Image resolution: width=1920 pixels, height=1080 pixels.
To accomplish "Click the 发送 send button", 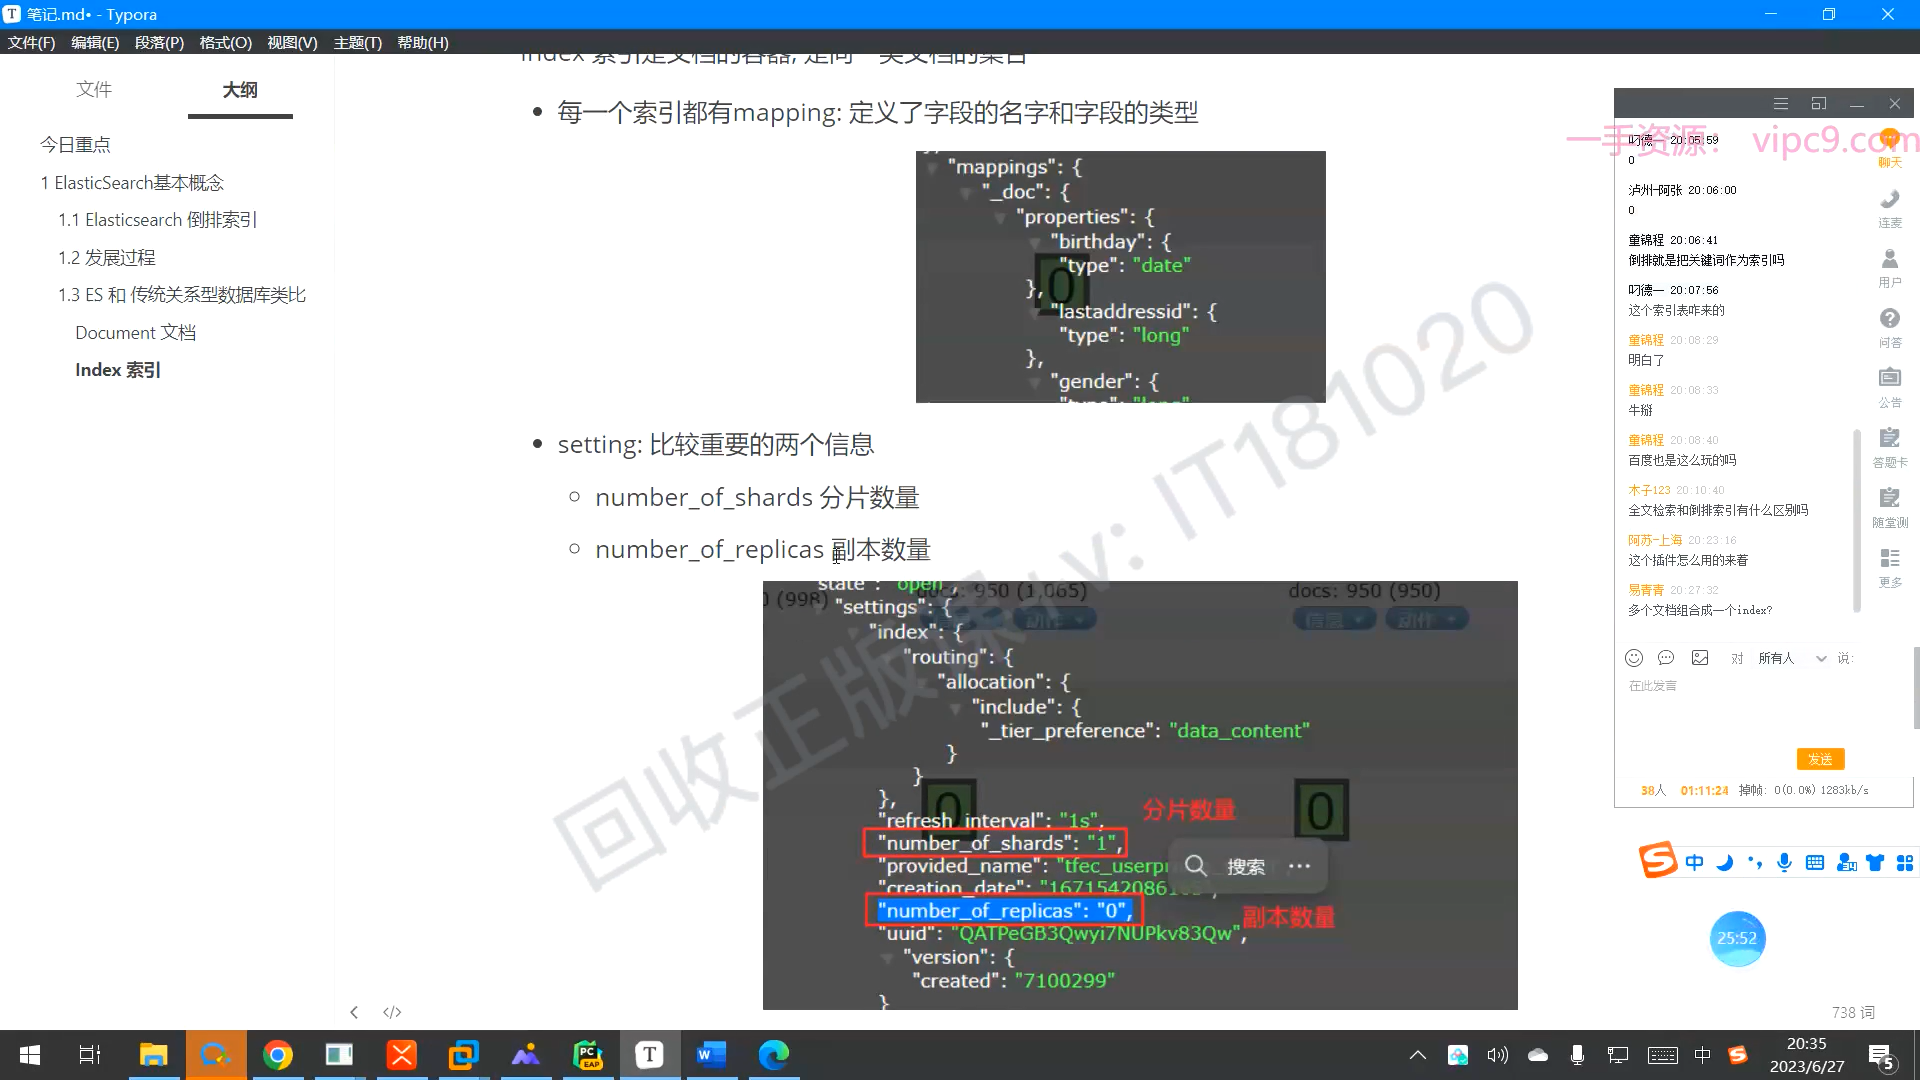I will tap(1820, 759).
